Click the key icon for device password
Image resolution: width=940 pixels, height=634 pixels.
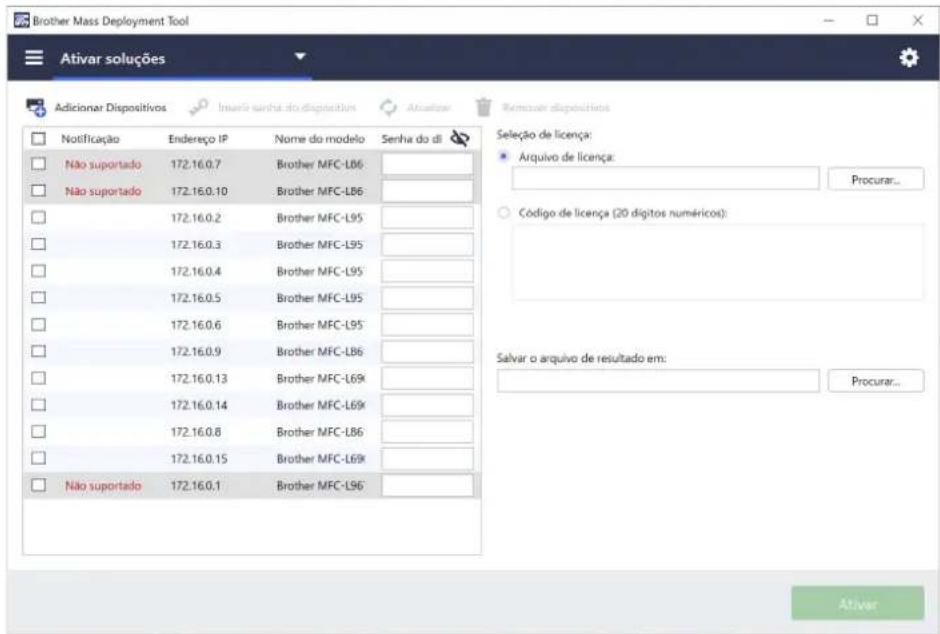[198, 107]
